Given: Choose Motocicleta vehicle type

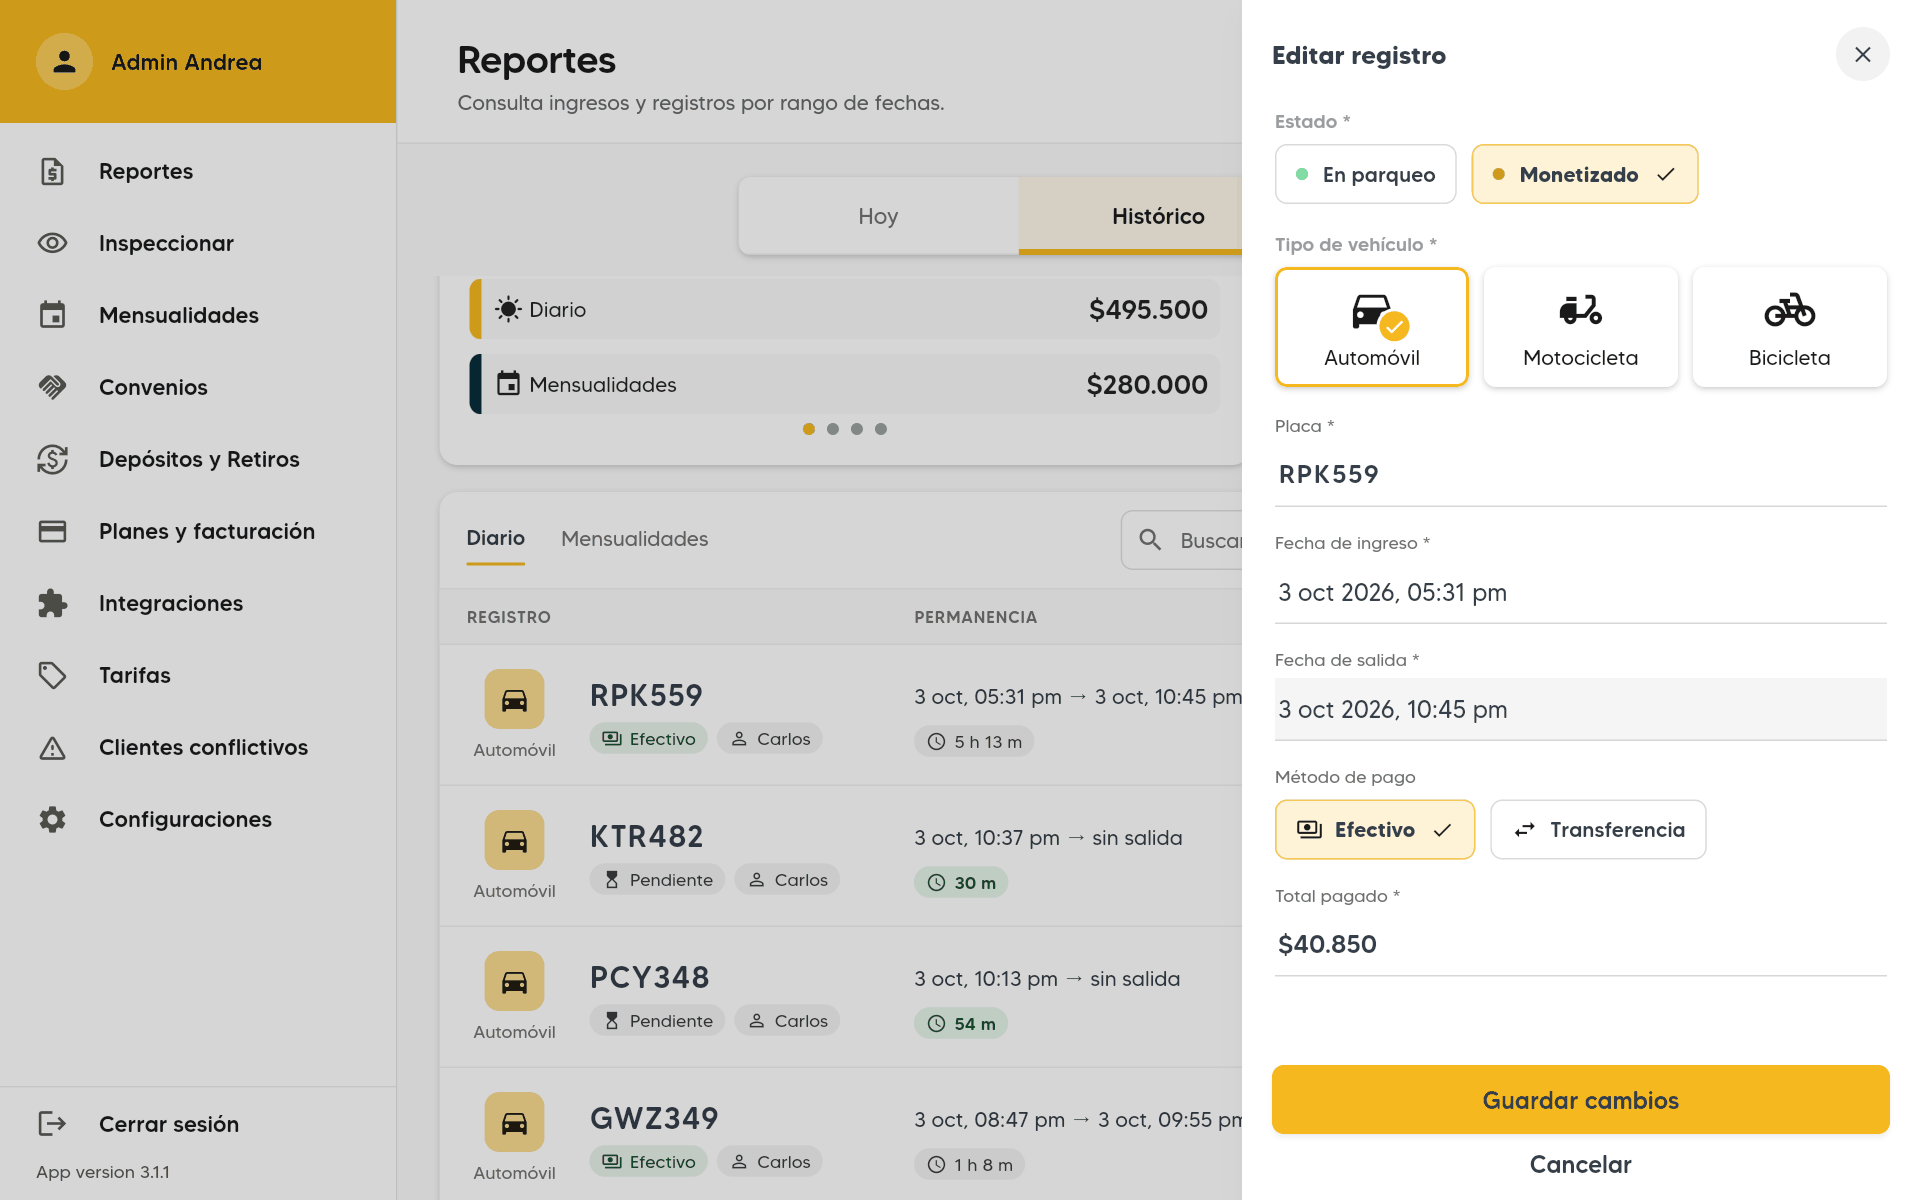Looking at the screenshot, I should (1580, 327).
